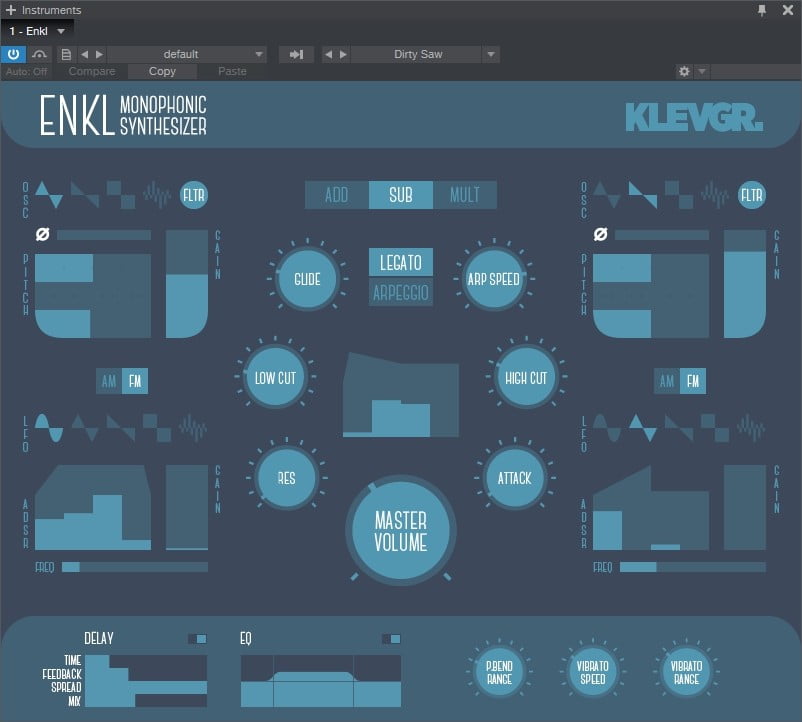Choose noise shape for left-side LFO
This screenshot has width=802, height=722.
[193, 428]
